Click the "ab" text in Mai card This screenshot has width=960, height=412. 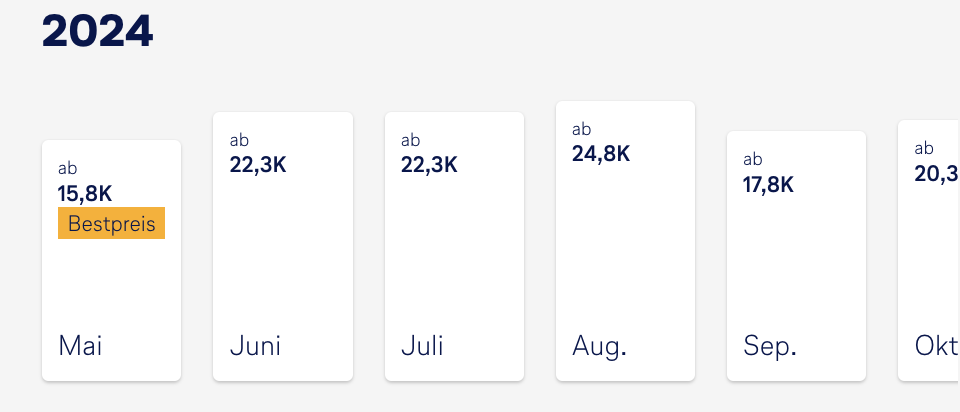[68, 168]
